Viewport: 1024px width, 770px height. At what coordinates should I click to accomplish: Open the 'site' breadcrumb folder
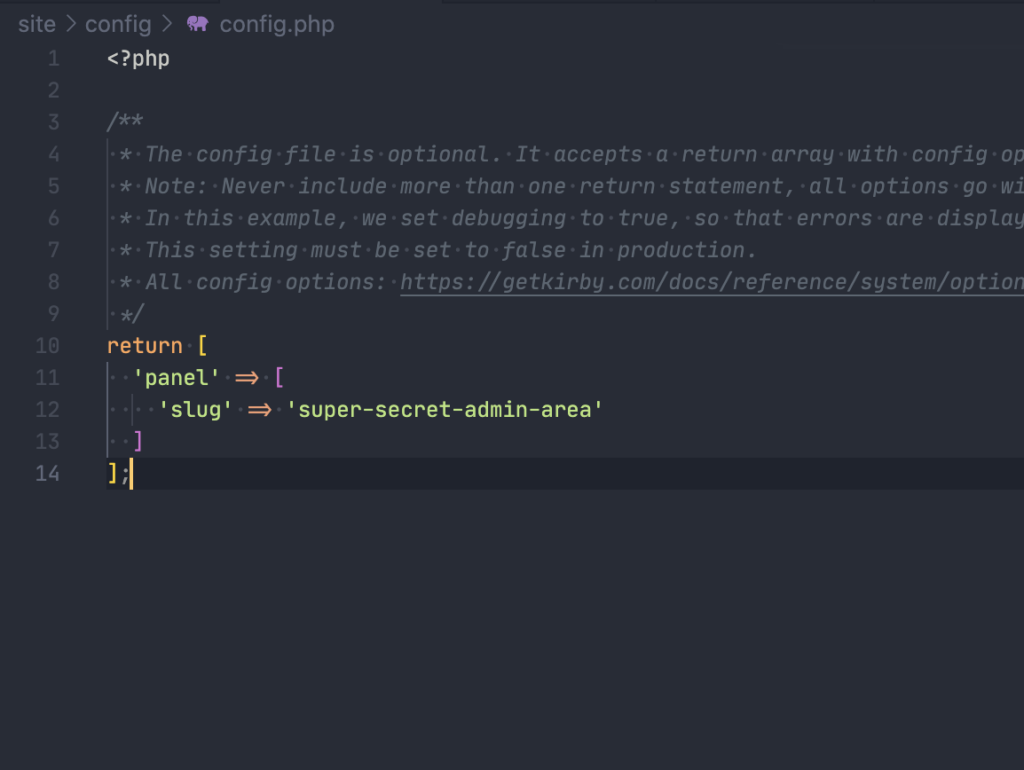[x=37, y=24]
